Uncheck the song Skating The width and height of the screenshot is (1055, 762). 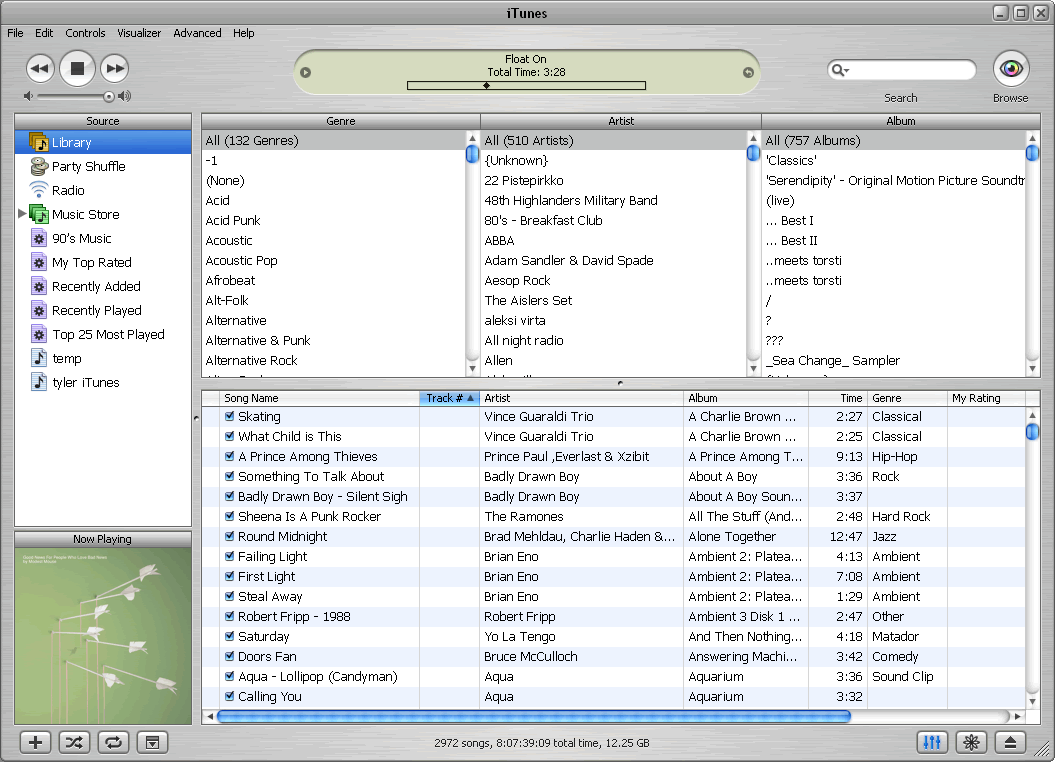(x=228, y=416)
